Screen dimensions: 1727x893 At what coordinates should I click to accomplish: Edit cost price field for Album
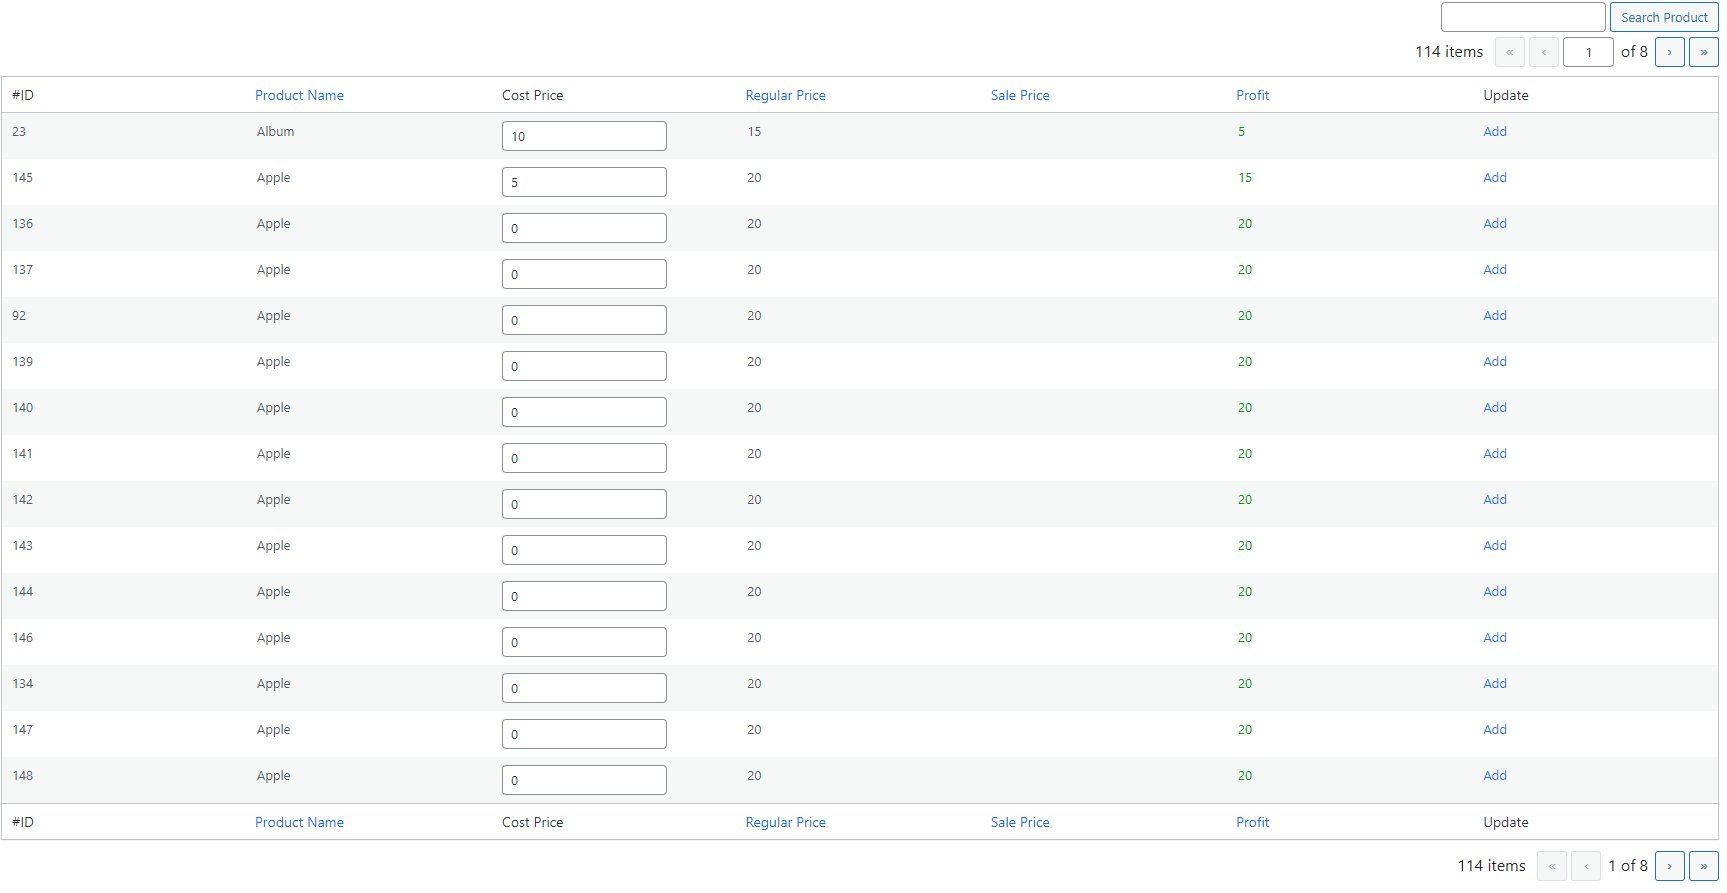[584, 136]
